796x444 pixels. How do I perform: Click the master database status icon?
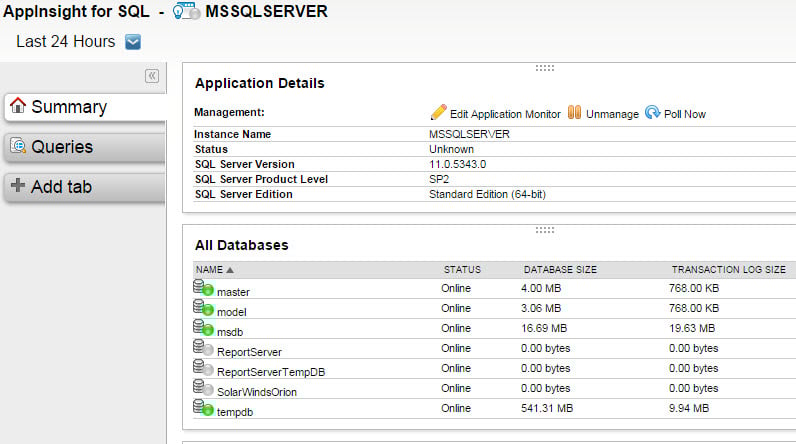tap(203, 288)
